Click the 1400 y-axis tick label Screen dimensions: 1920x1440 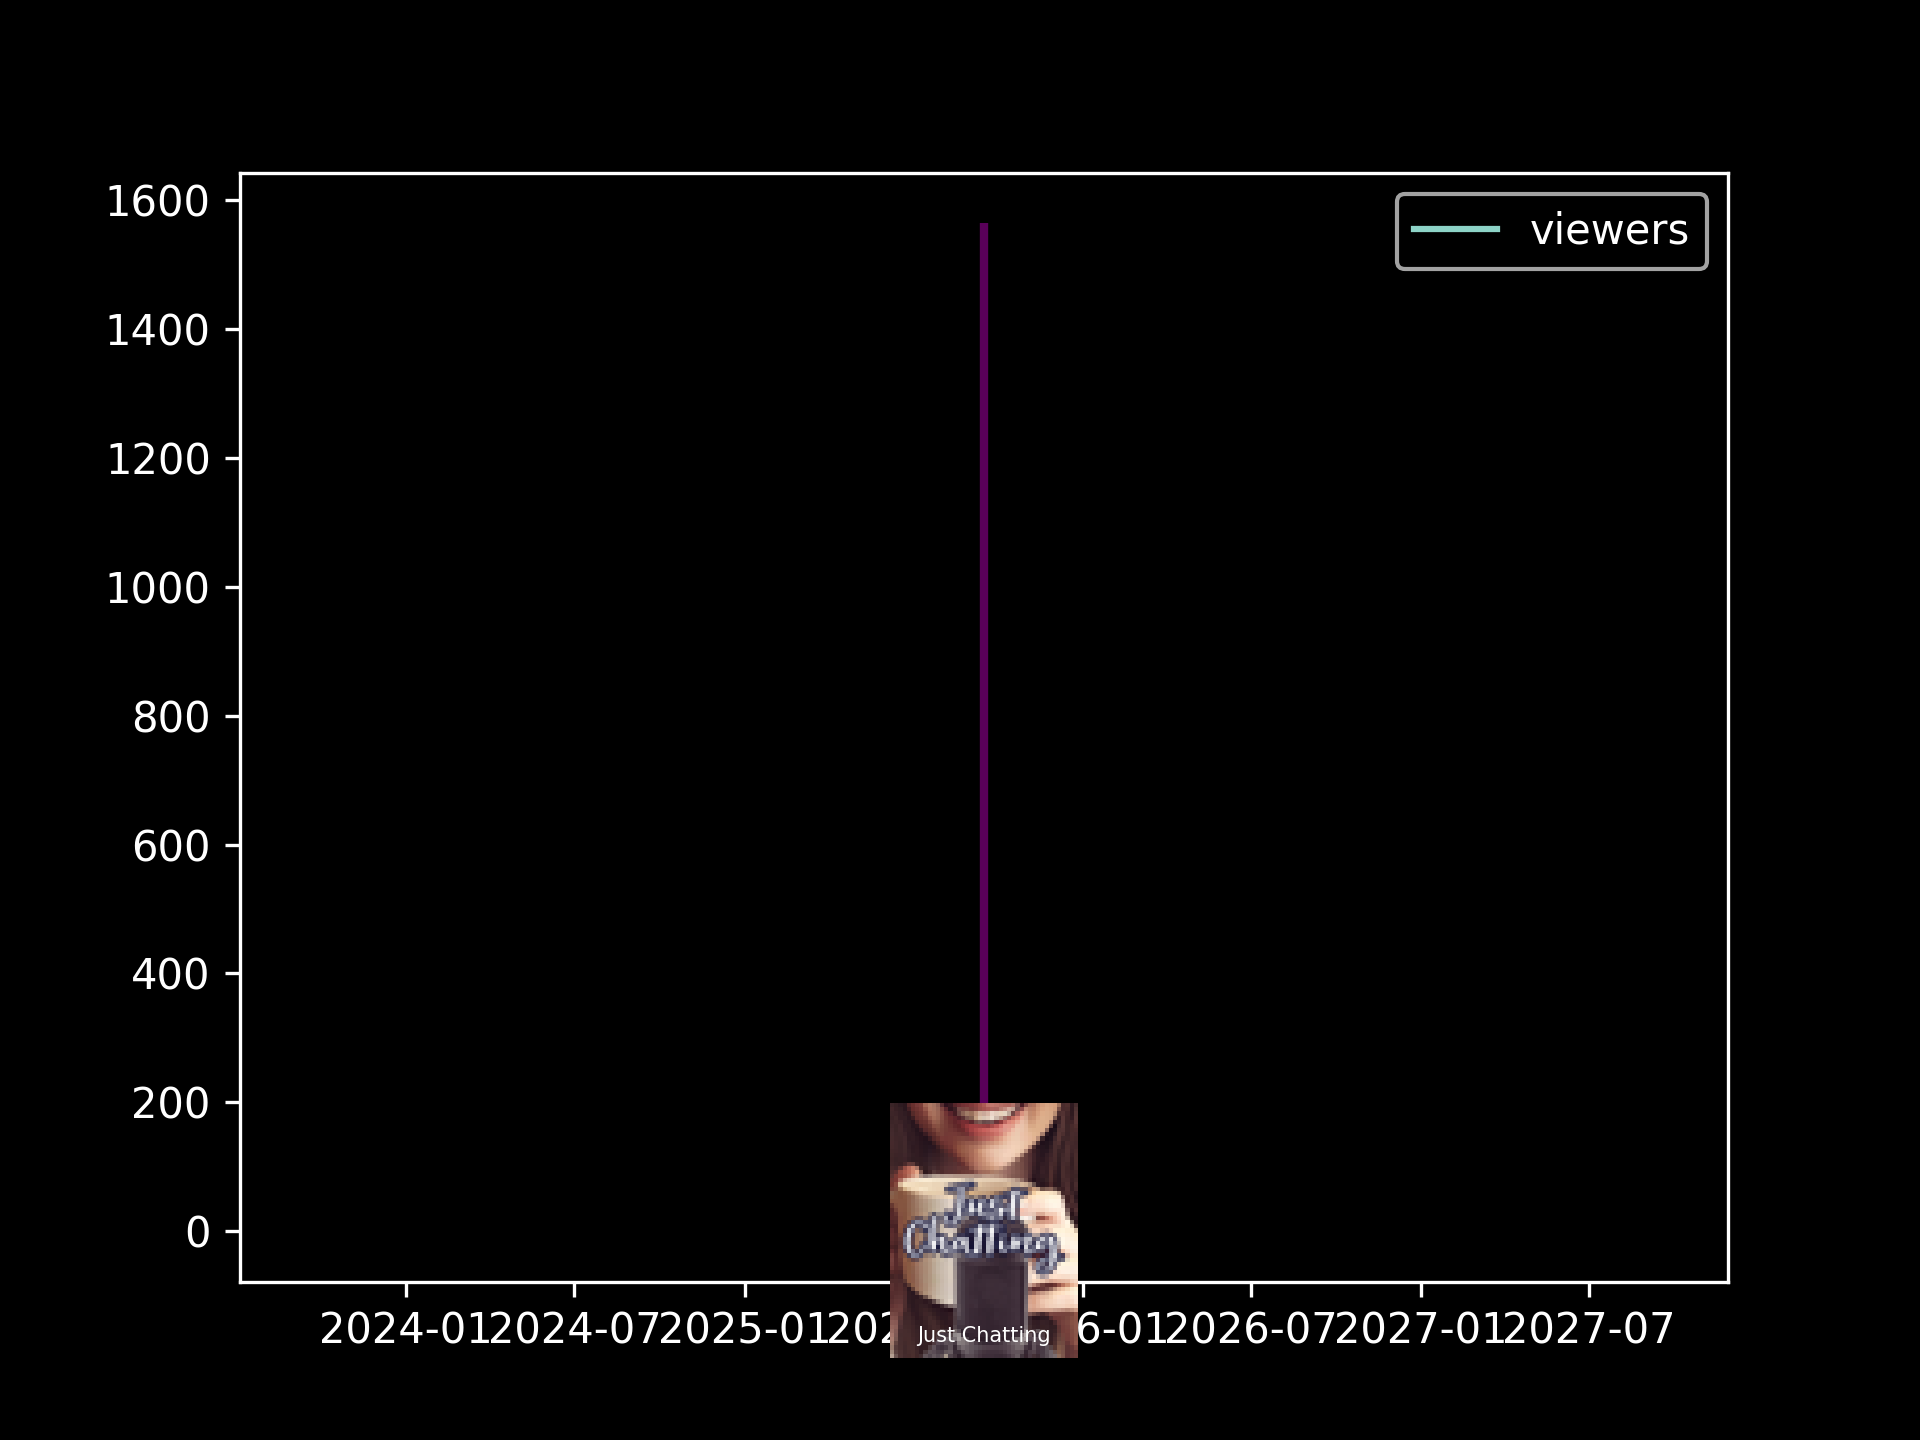coord(158,331)
